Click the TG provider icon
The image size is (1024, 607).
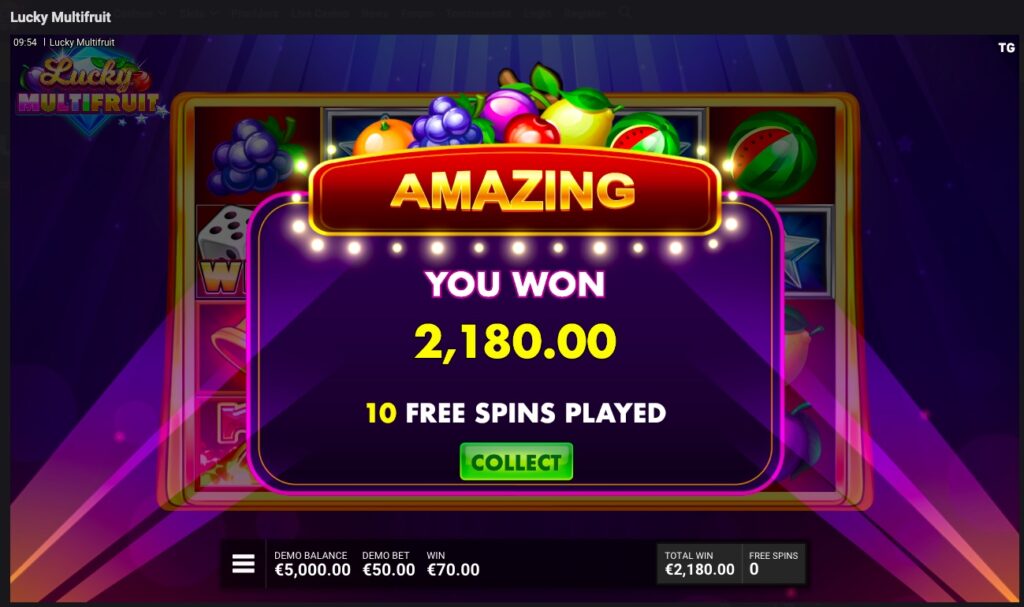tap(1006, 48)
